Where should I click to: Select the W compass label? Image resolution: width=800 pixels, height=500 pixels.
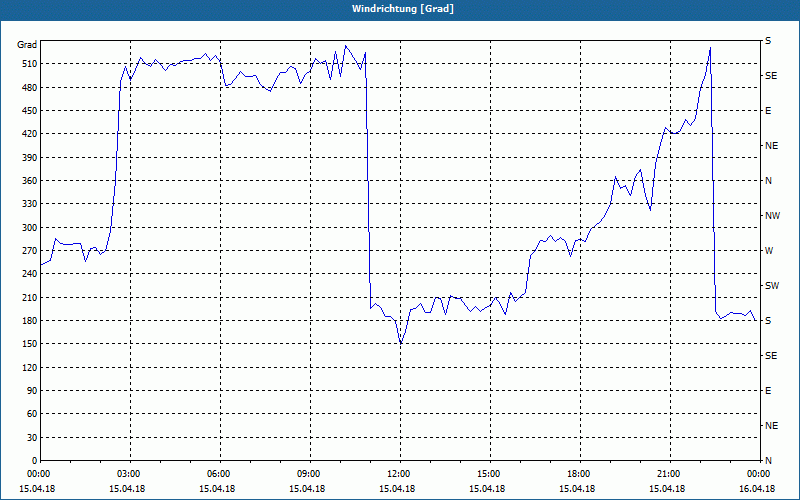click(769, 251)
